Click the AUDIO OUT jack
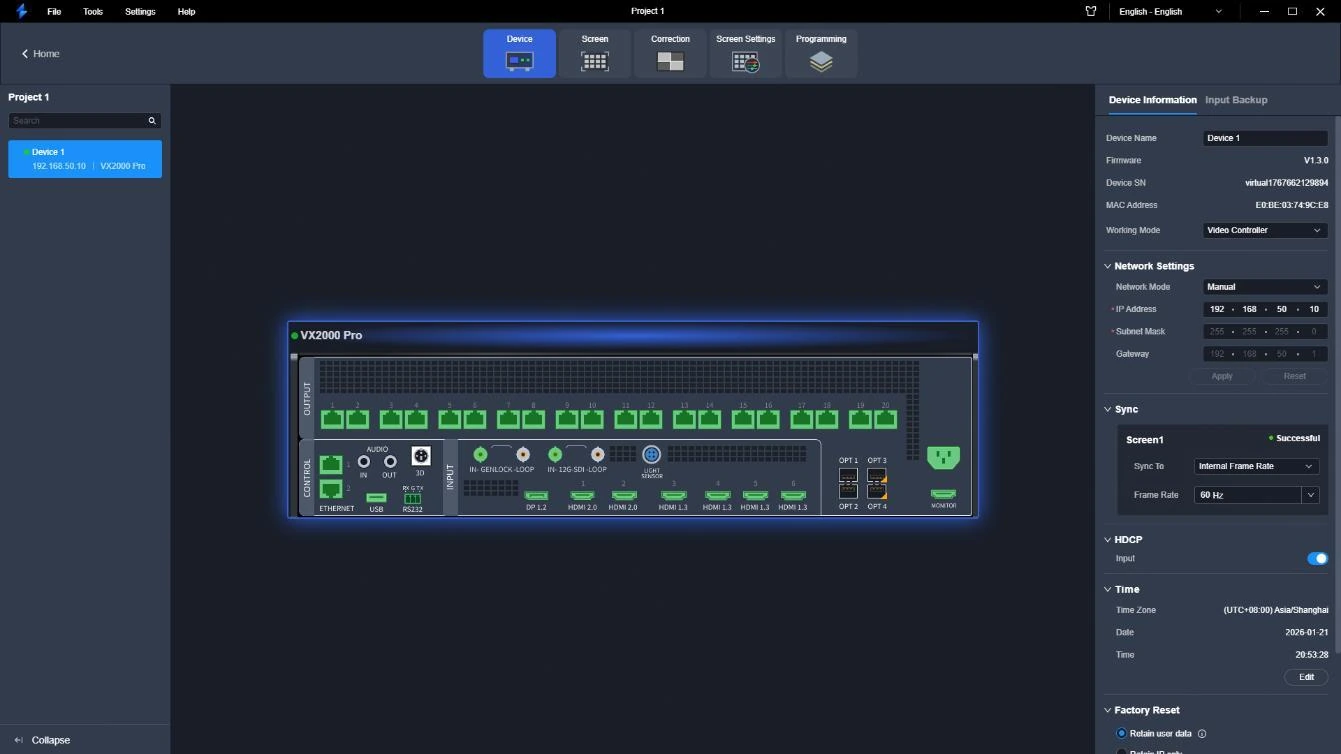 (389, 462)
